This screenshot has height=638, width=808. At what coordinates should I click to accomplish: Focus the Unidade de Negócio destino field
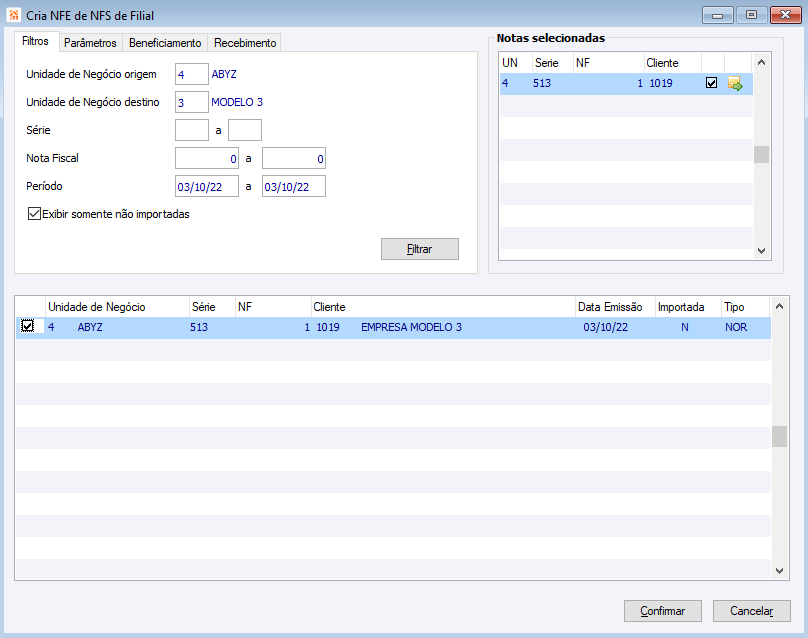(192, 102)
